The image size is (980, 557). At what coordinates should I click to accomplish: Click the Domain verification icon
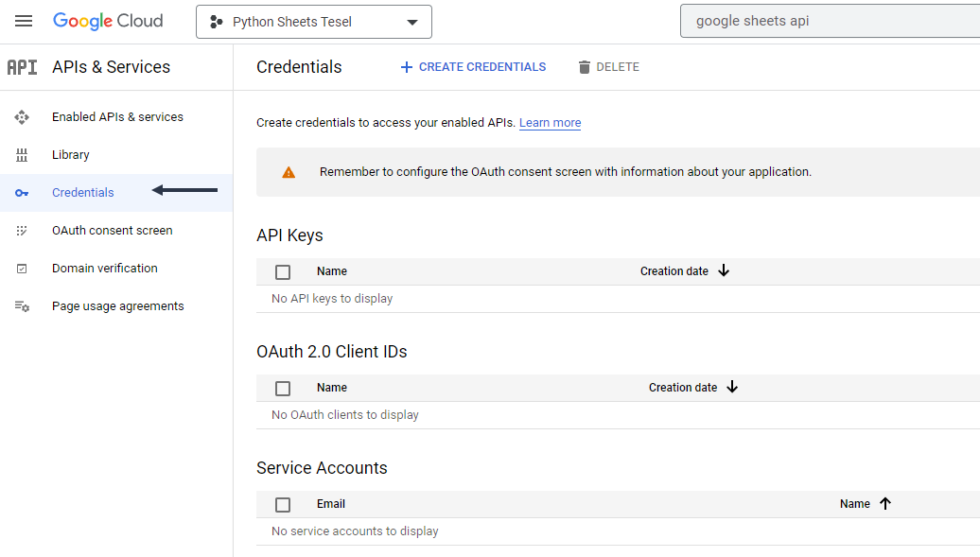pos(22,269)
